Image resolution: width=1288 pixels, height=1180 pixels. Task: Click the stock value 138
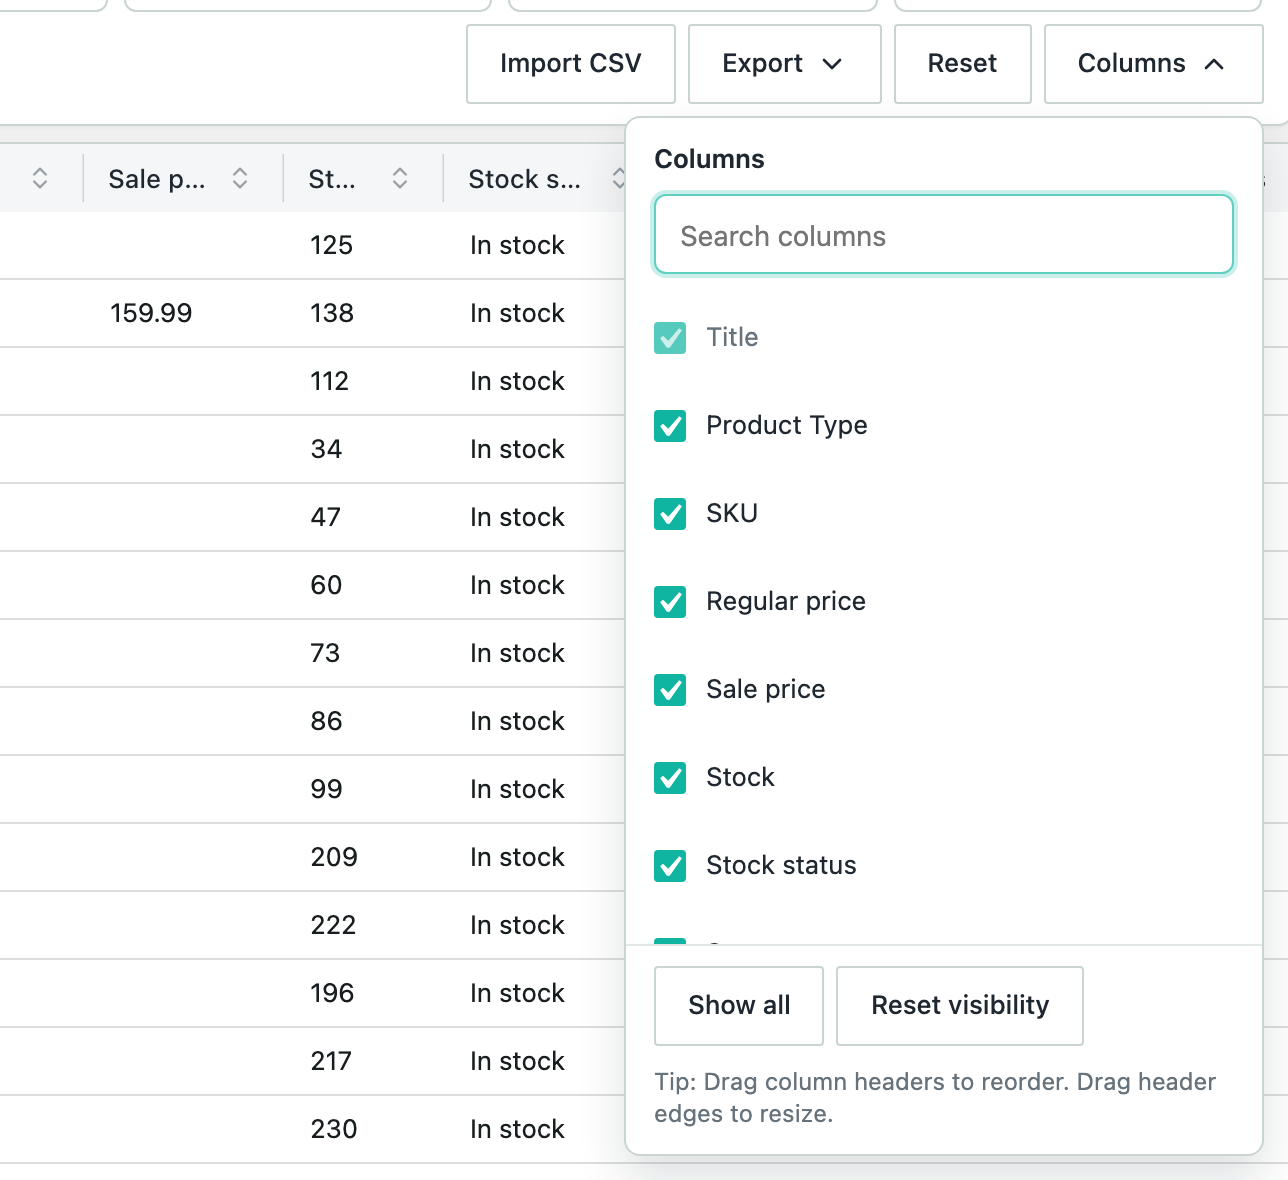click(332, 313)
